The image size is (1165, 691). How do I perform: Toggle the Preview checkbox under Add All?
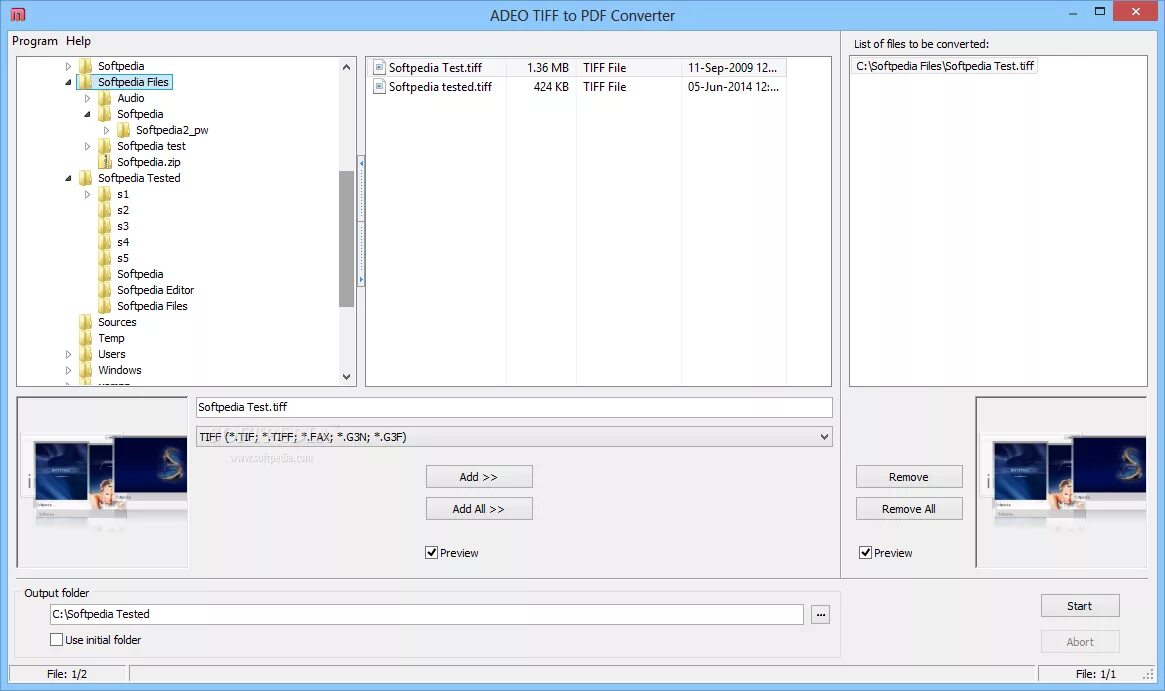click(431, 553)
